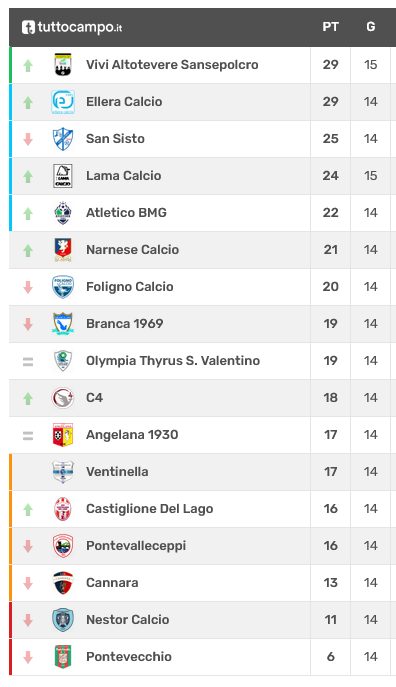The width and height of the screenshot is (396, 687).
Task: Click the Cannara team crest
Action: point(63,583)
